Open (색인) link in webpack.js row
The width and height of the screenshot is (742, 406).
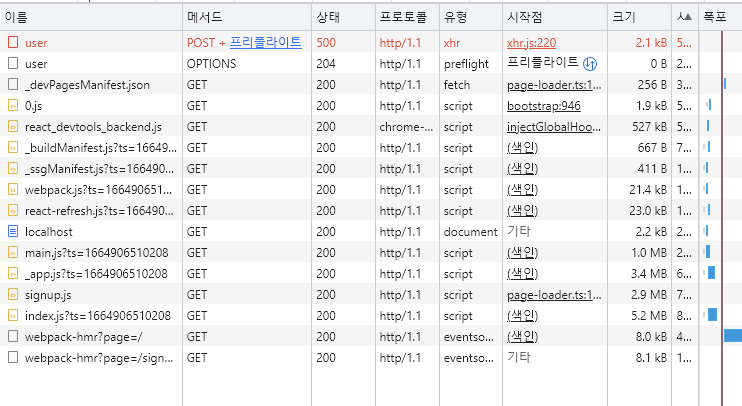[x=522, y=189]
